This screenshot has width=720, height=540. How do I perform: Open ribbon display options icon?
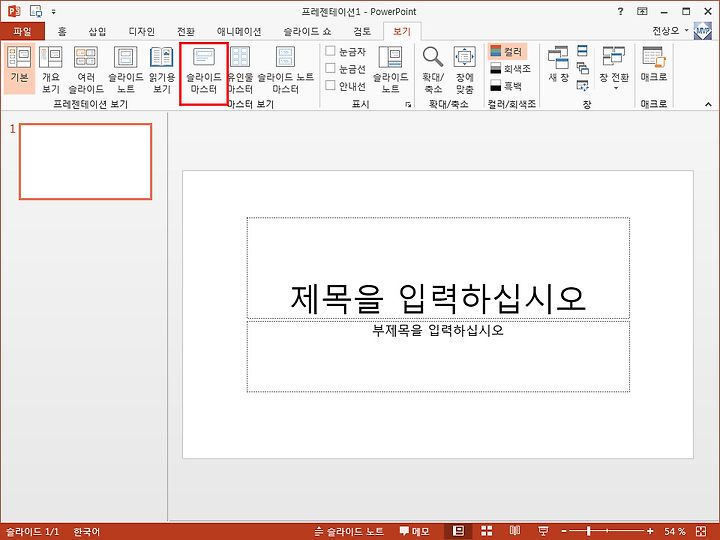point(642,11)
